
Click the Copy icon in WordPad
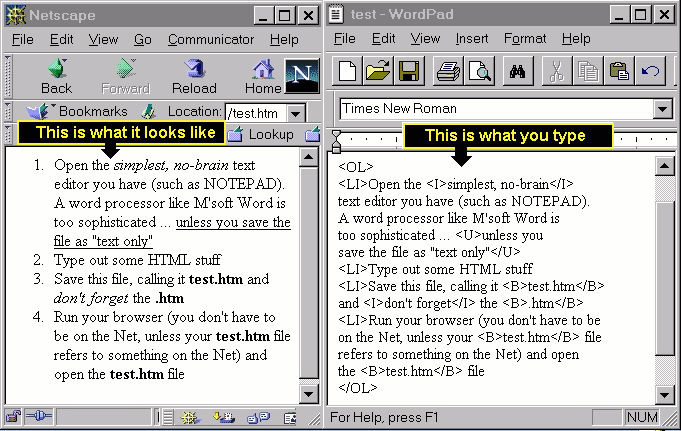click(588, 70)
